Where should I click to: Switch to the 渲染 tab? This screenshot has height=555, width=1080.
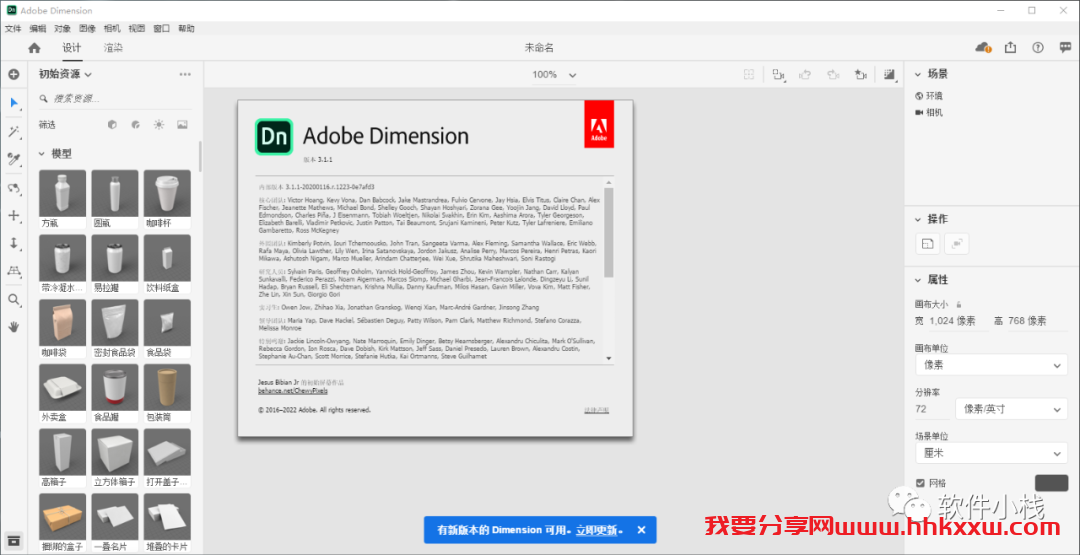pyautogui.click(x=113, y=48)
